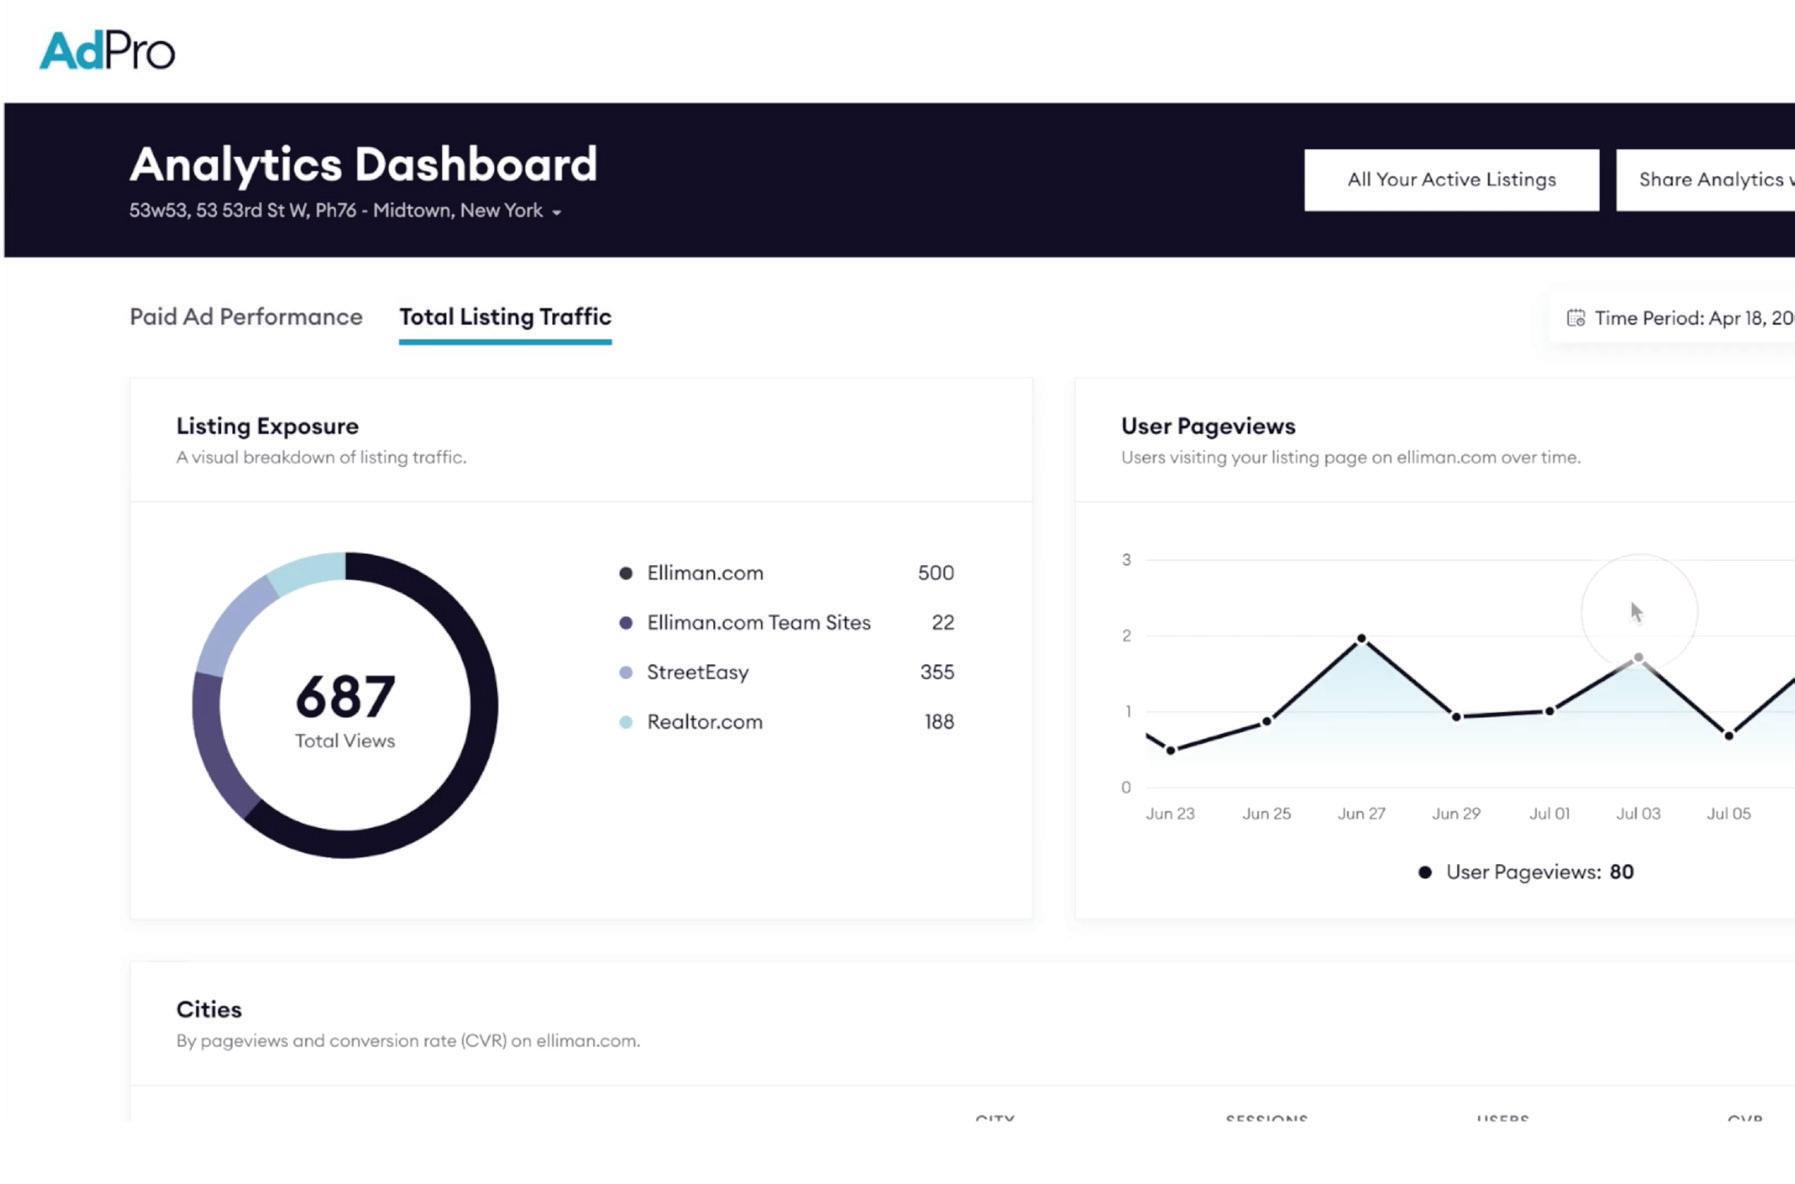This screenshot has height=1184, width=1795.
Task: Select the Total Listing Traffic tab
Action: pos(505,317)
